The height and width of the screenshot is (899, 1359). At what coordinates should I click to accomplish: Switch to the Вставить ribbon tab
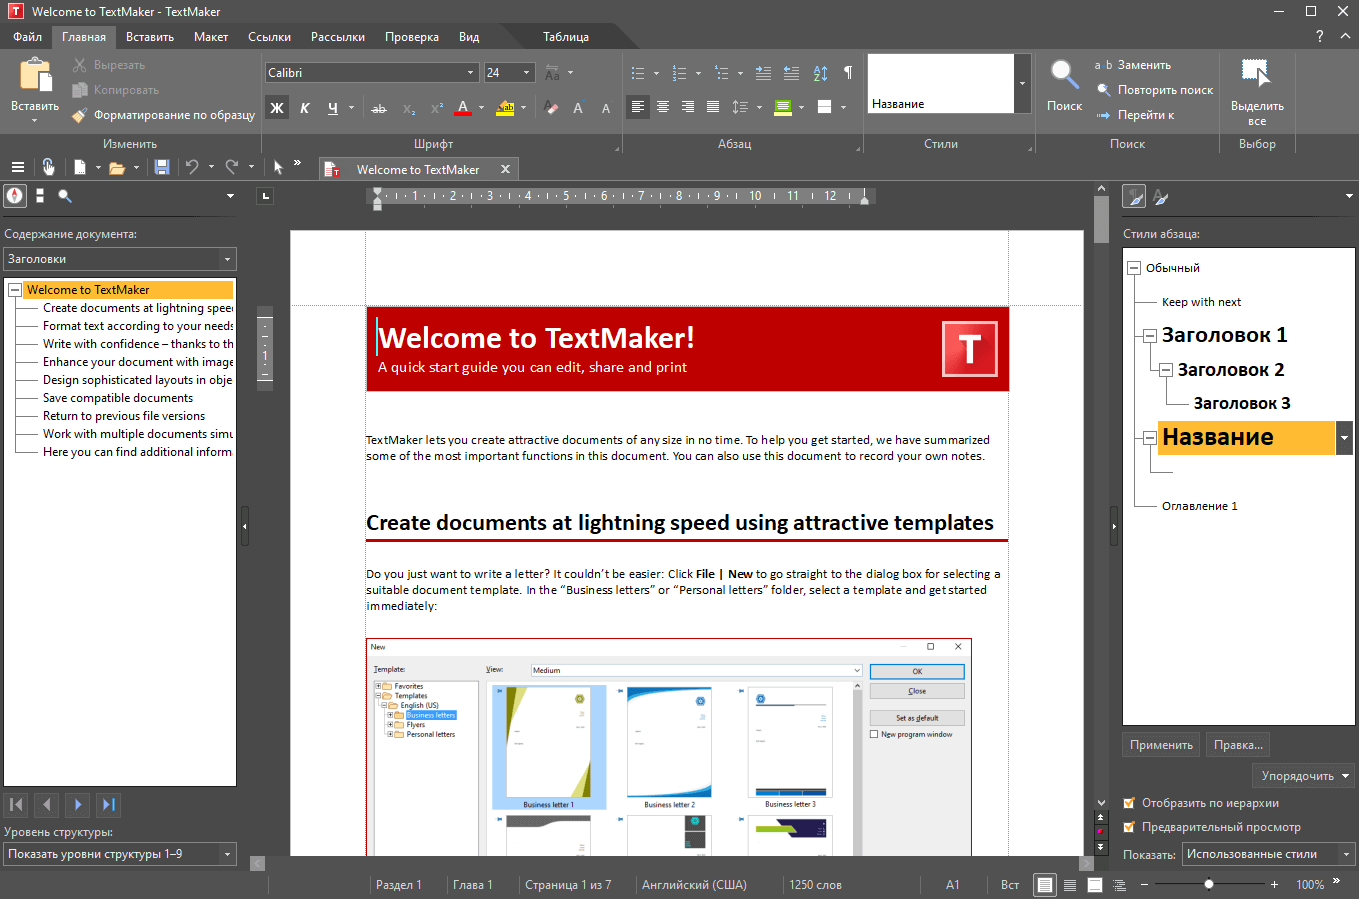pos(149,36)
